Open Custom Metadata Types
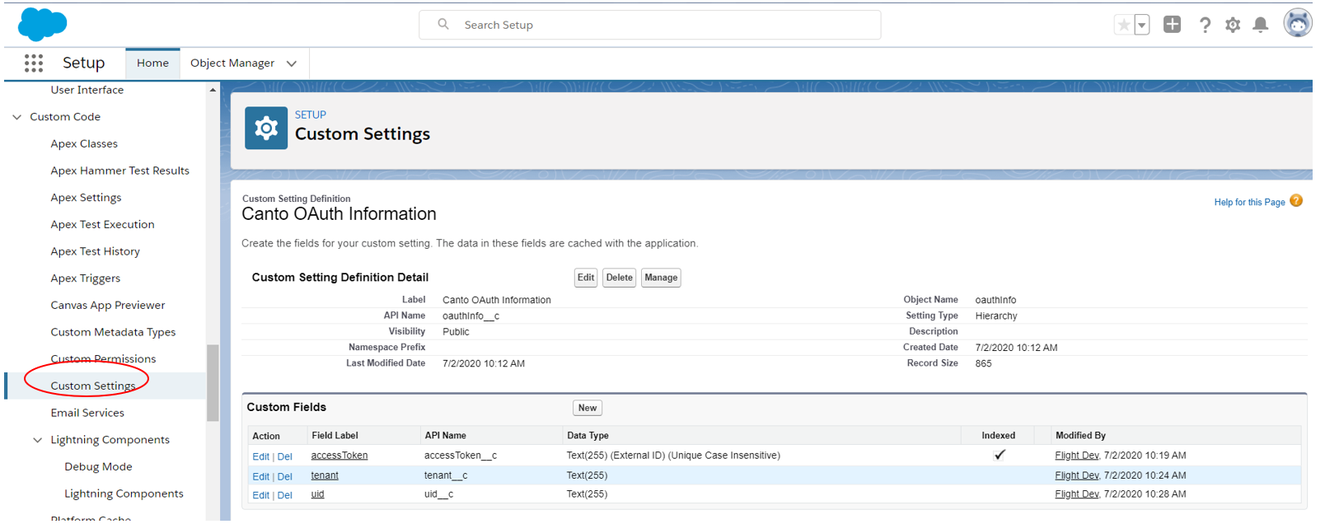Viewport: 1325px width, 524px height. [113, 333]
